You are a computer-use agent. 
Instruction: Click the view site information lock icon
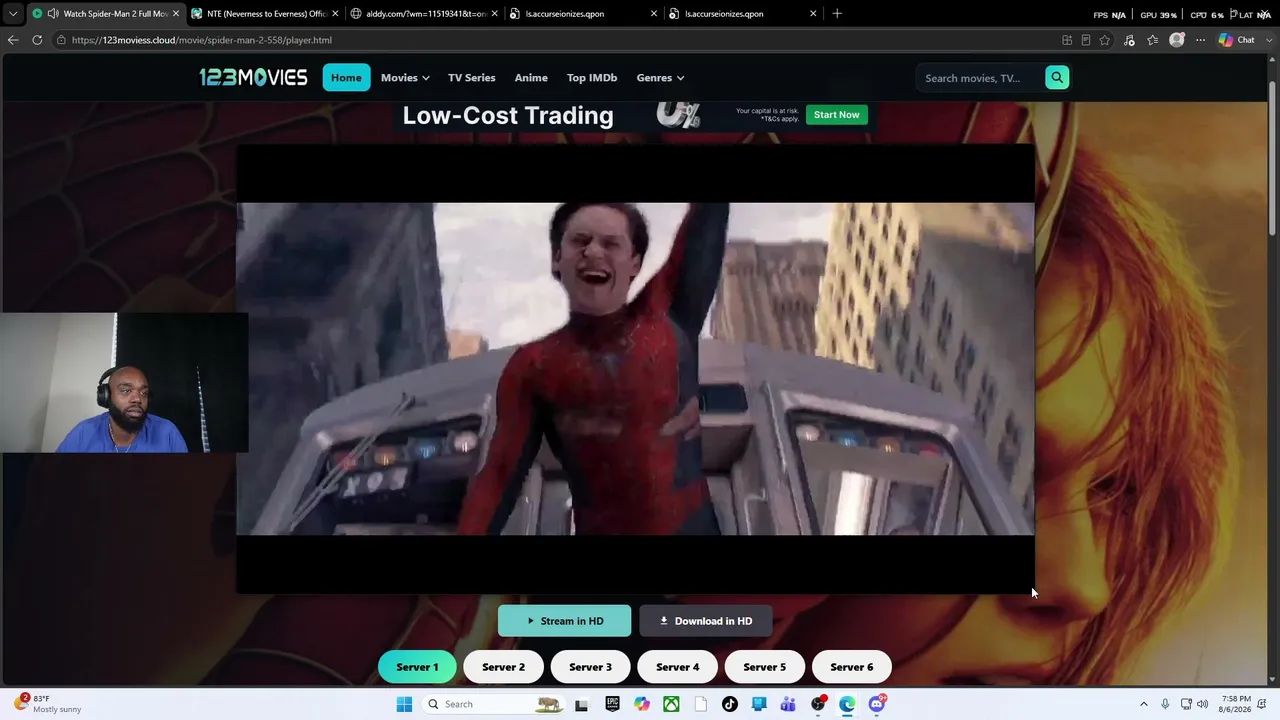click(61, 40)
